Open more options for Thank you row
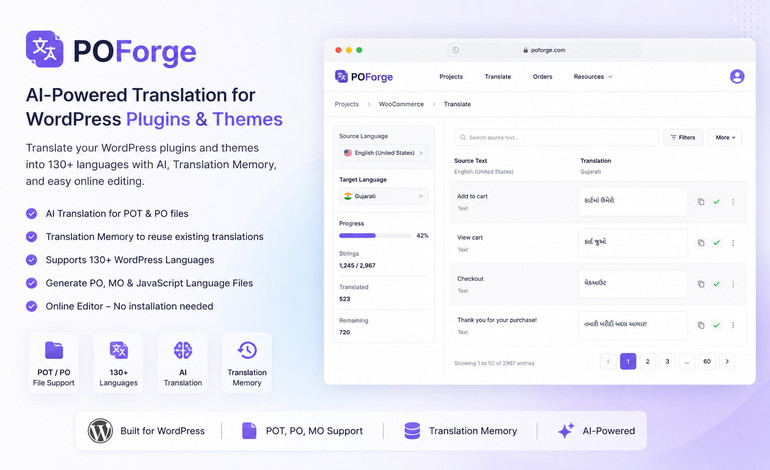Viewport: 770px width, 470px height. tap(733, 326)
